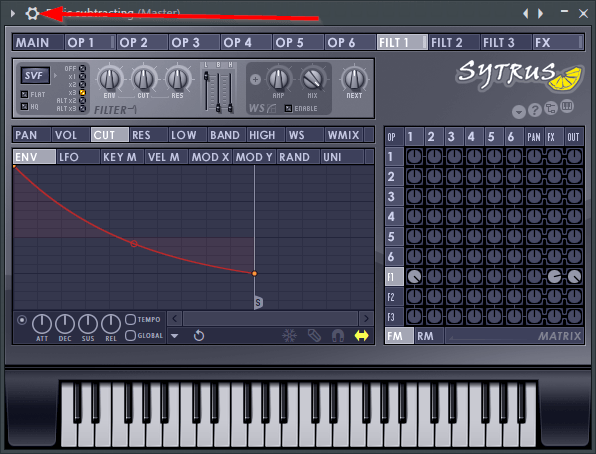Click the filter CUT knob
596x454 pixels.
coord(143,78)
